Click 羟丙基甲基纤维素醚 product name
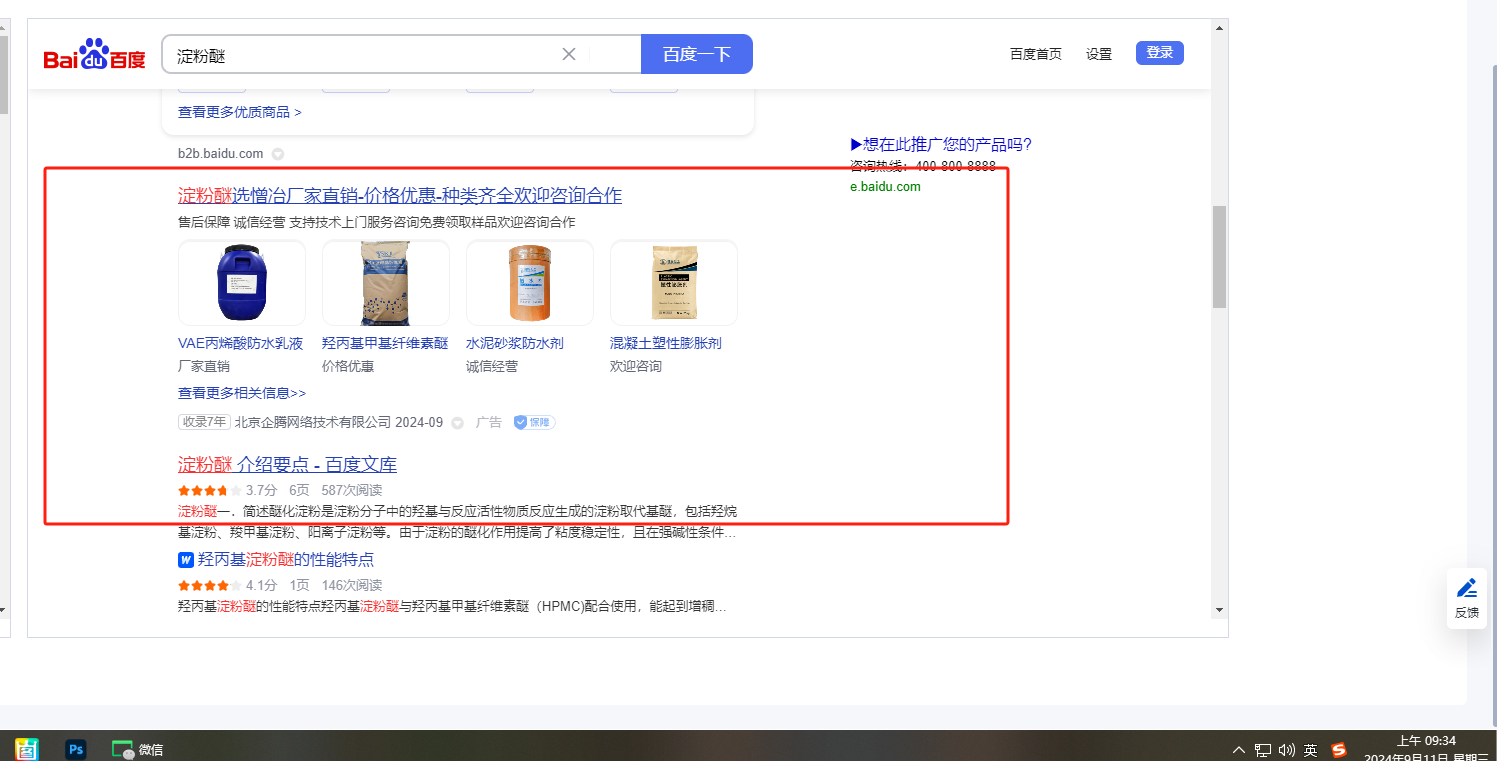The image size is (1497, 761). pyautogui.click(x=385, y=343)
